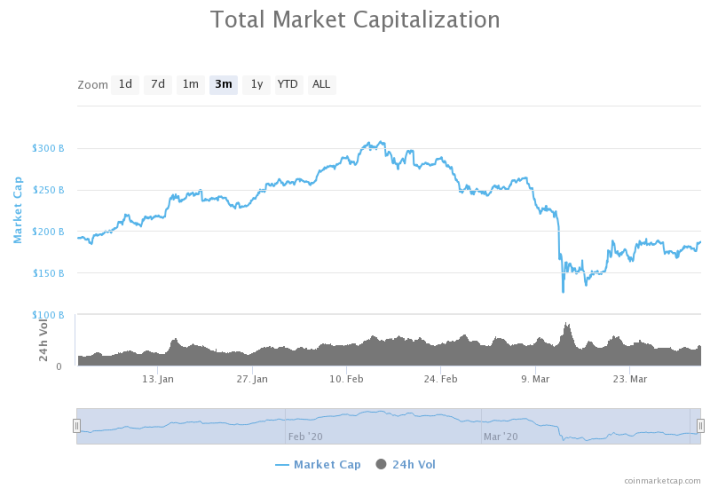Click the $300 B axis label
Viewport: 710px width, 488px height.
48,148
